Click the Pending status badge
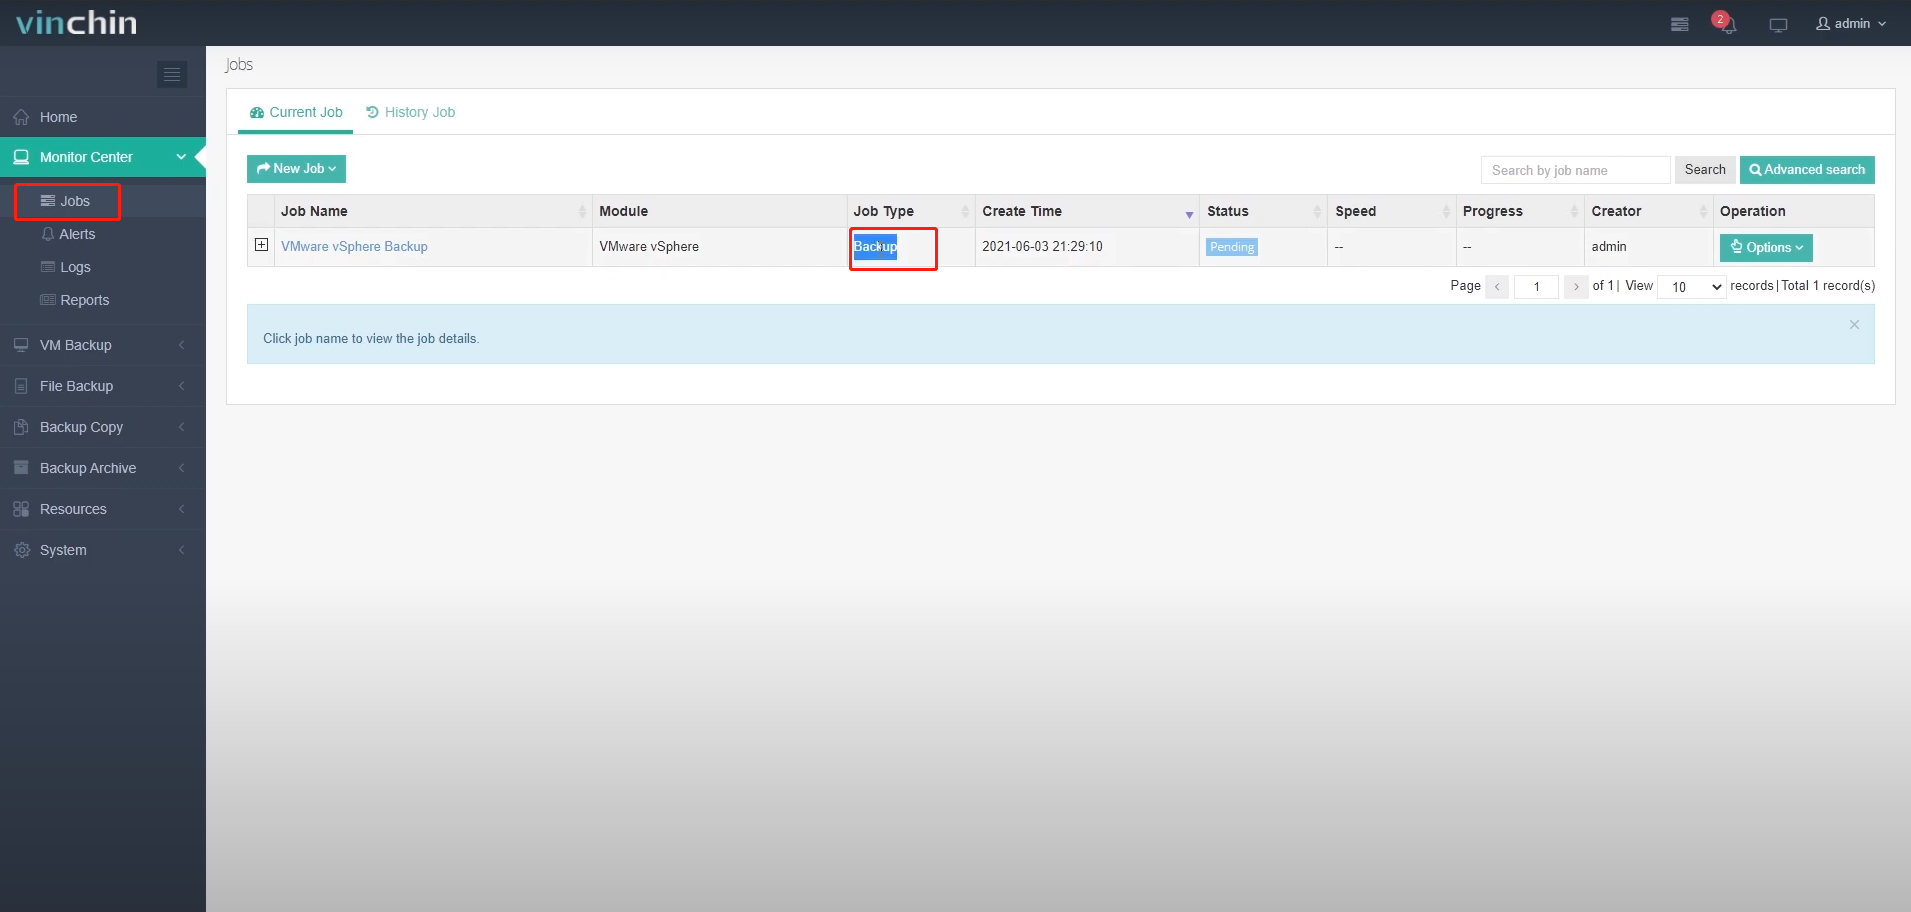This screenshot has width=1911, height=912. 1231,247
